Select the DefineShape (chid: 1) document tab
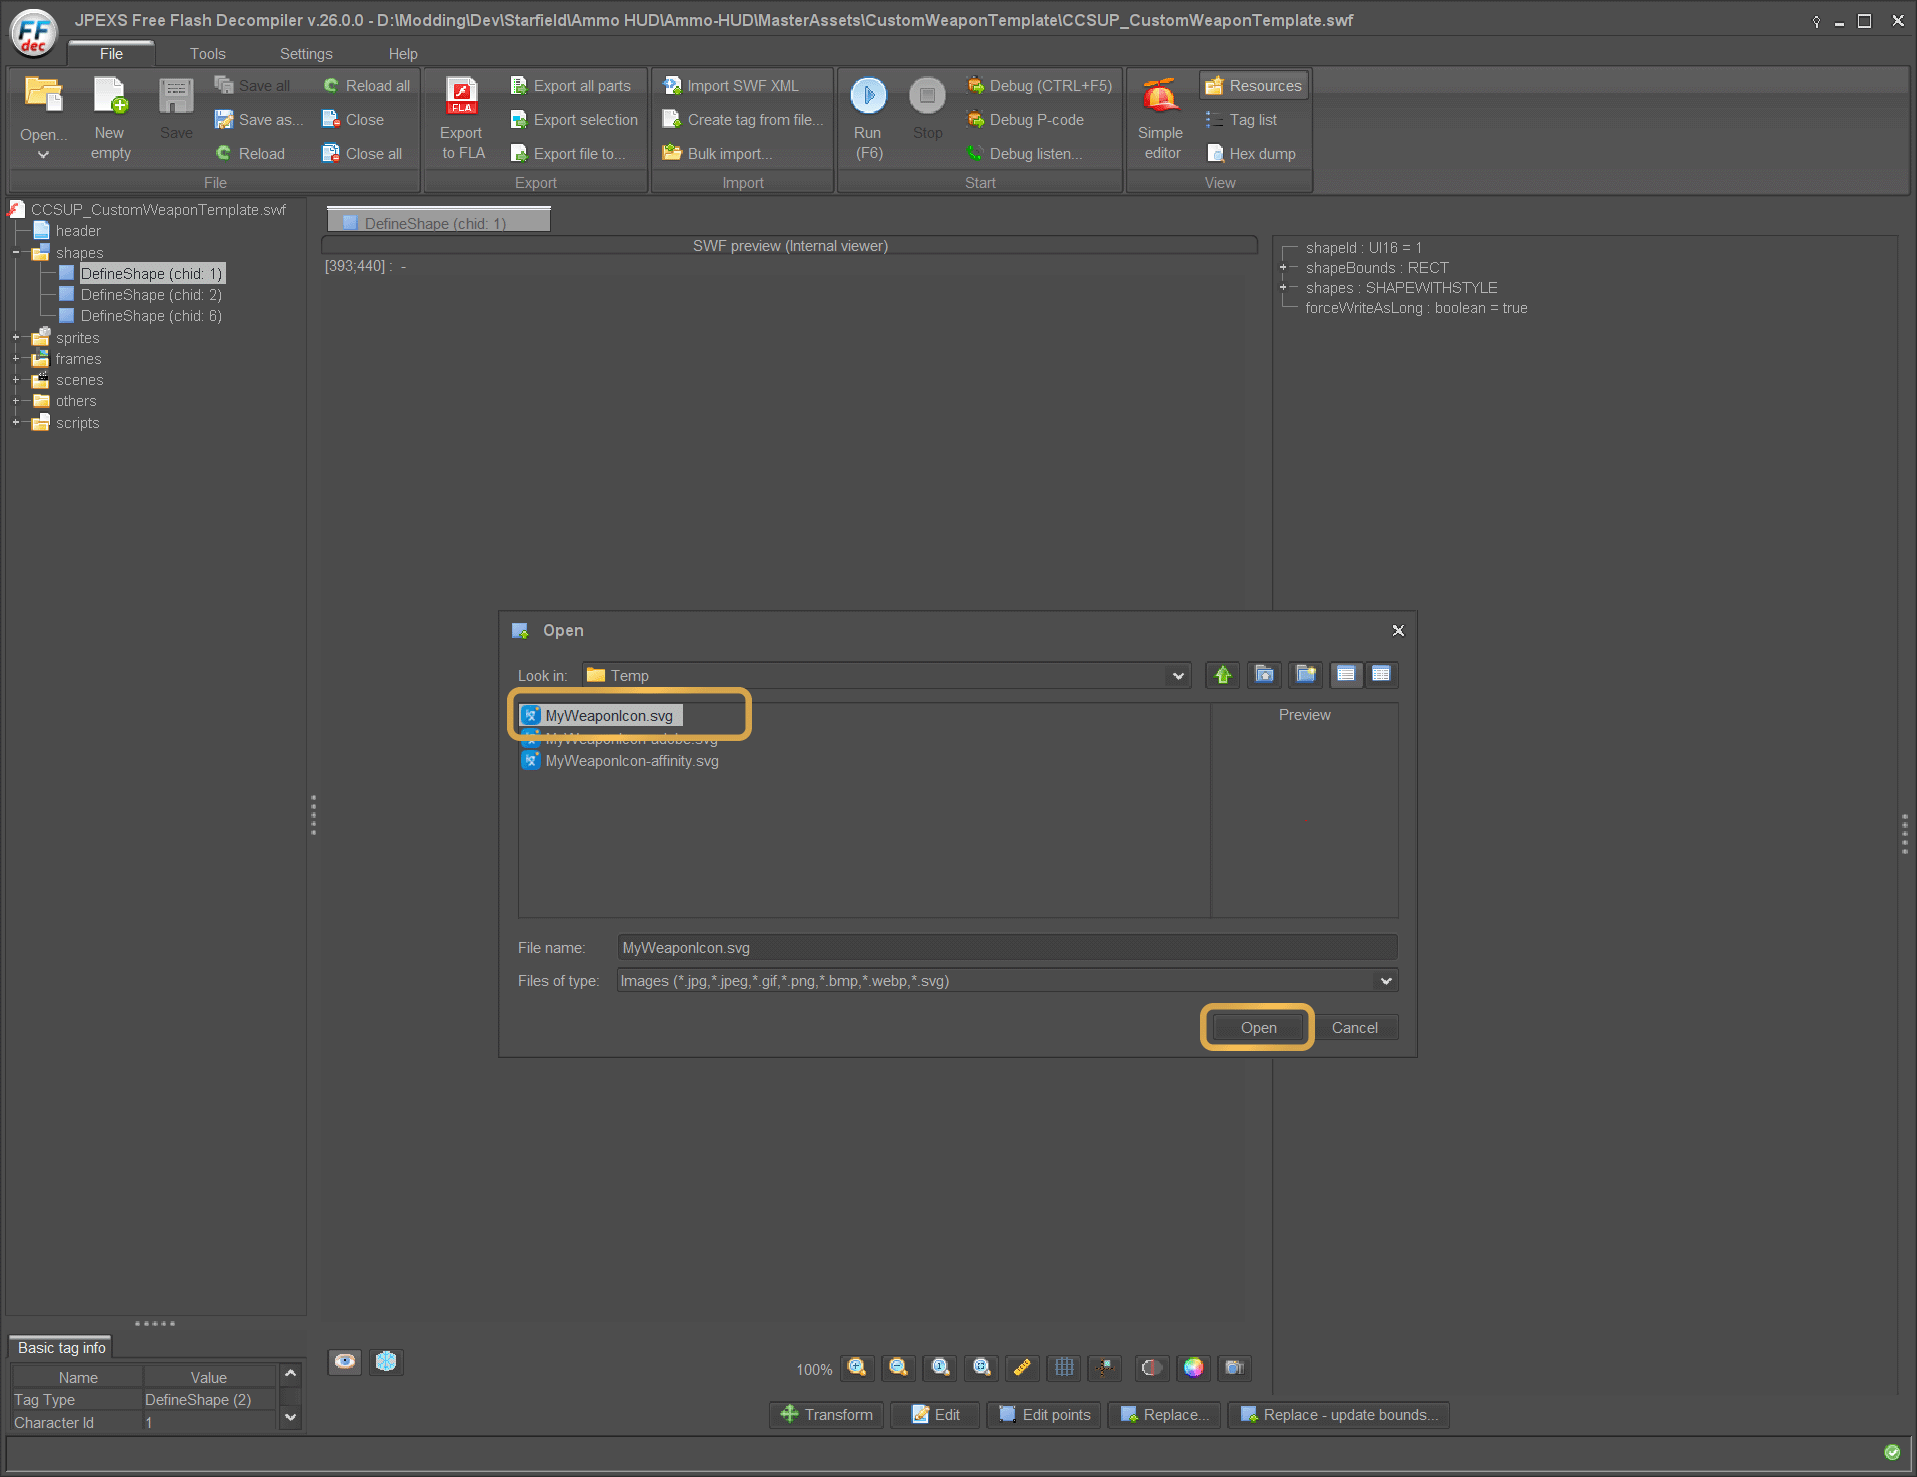This screenshot has height=1477, width=1917. click(x=438, y=222)
